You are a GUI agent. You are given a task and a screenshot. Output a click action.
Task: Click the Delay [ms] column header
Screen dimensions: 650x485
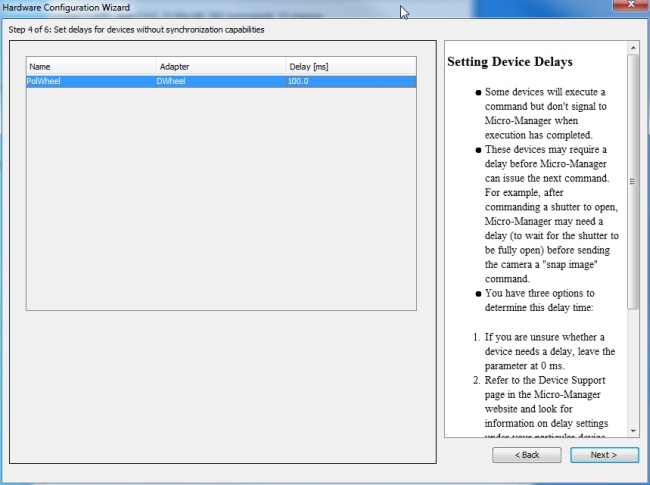tap(350, 66)
